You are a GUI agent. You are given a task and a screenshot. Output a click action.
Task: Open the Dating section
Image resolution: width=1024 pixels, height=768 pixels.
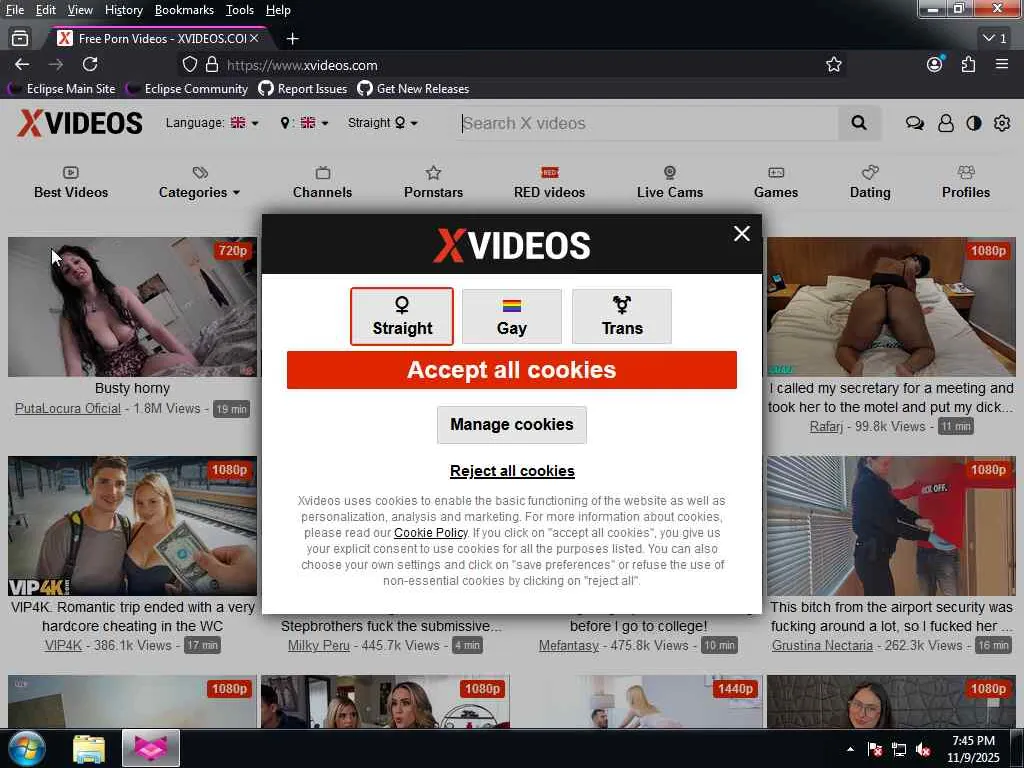pos(870,183)
